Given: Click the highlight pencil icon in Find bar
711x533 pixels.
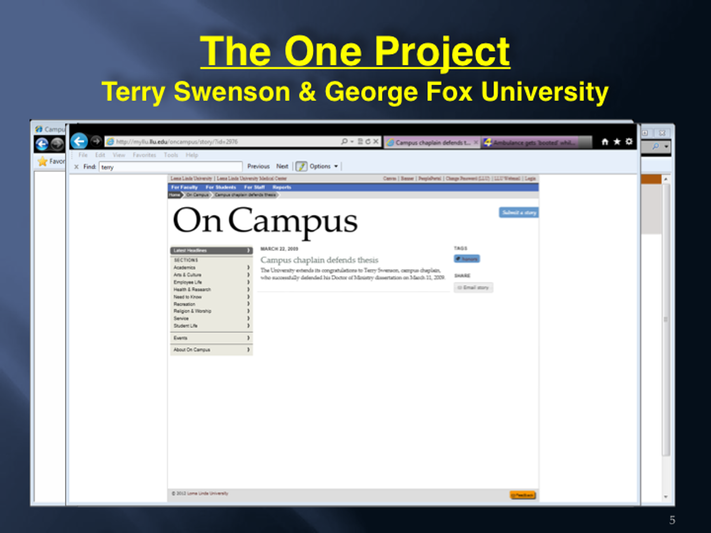Looking at the screenshot, I should coord(302,166).
